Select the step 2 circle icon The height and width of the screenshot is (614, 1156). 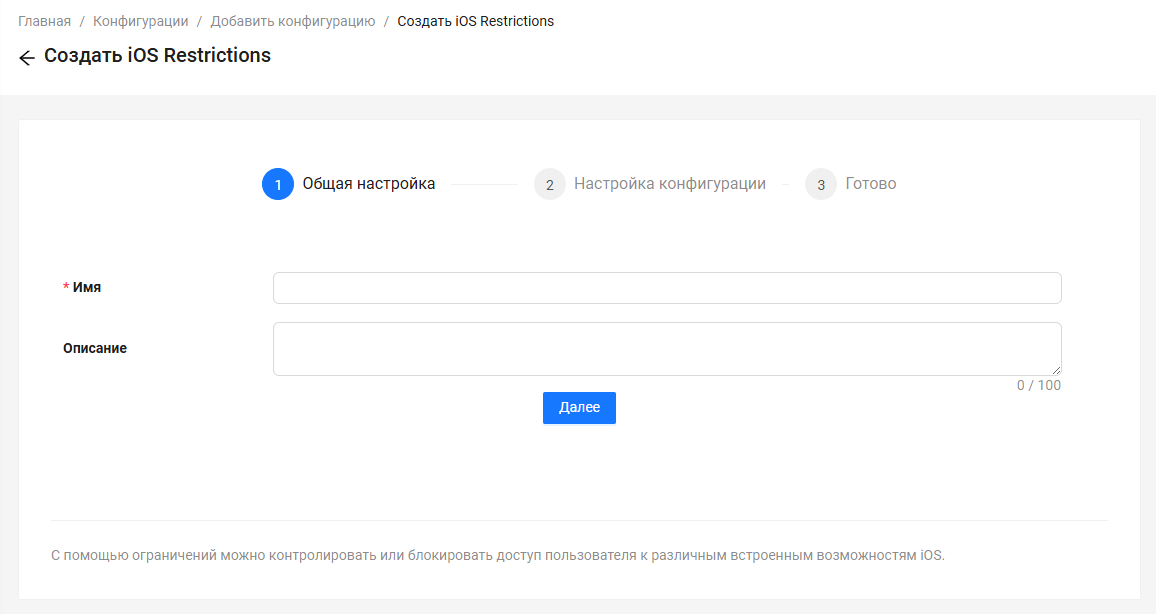click(550, 185)
